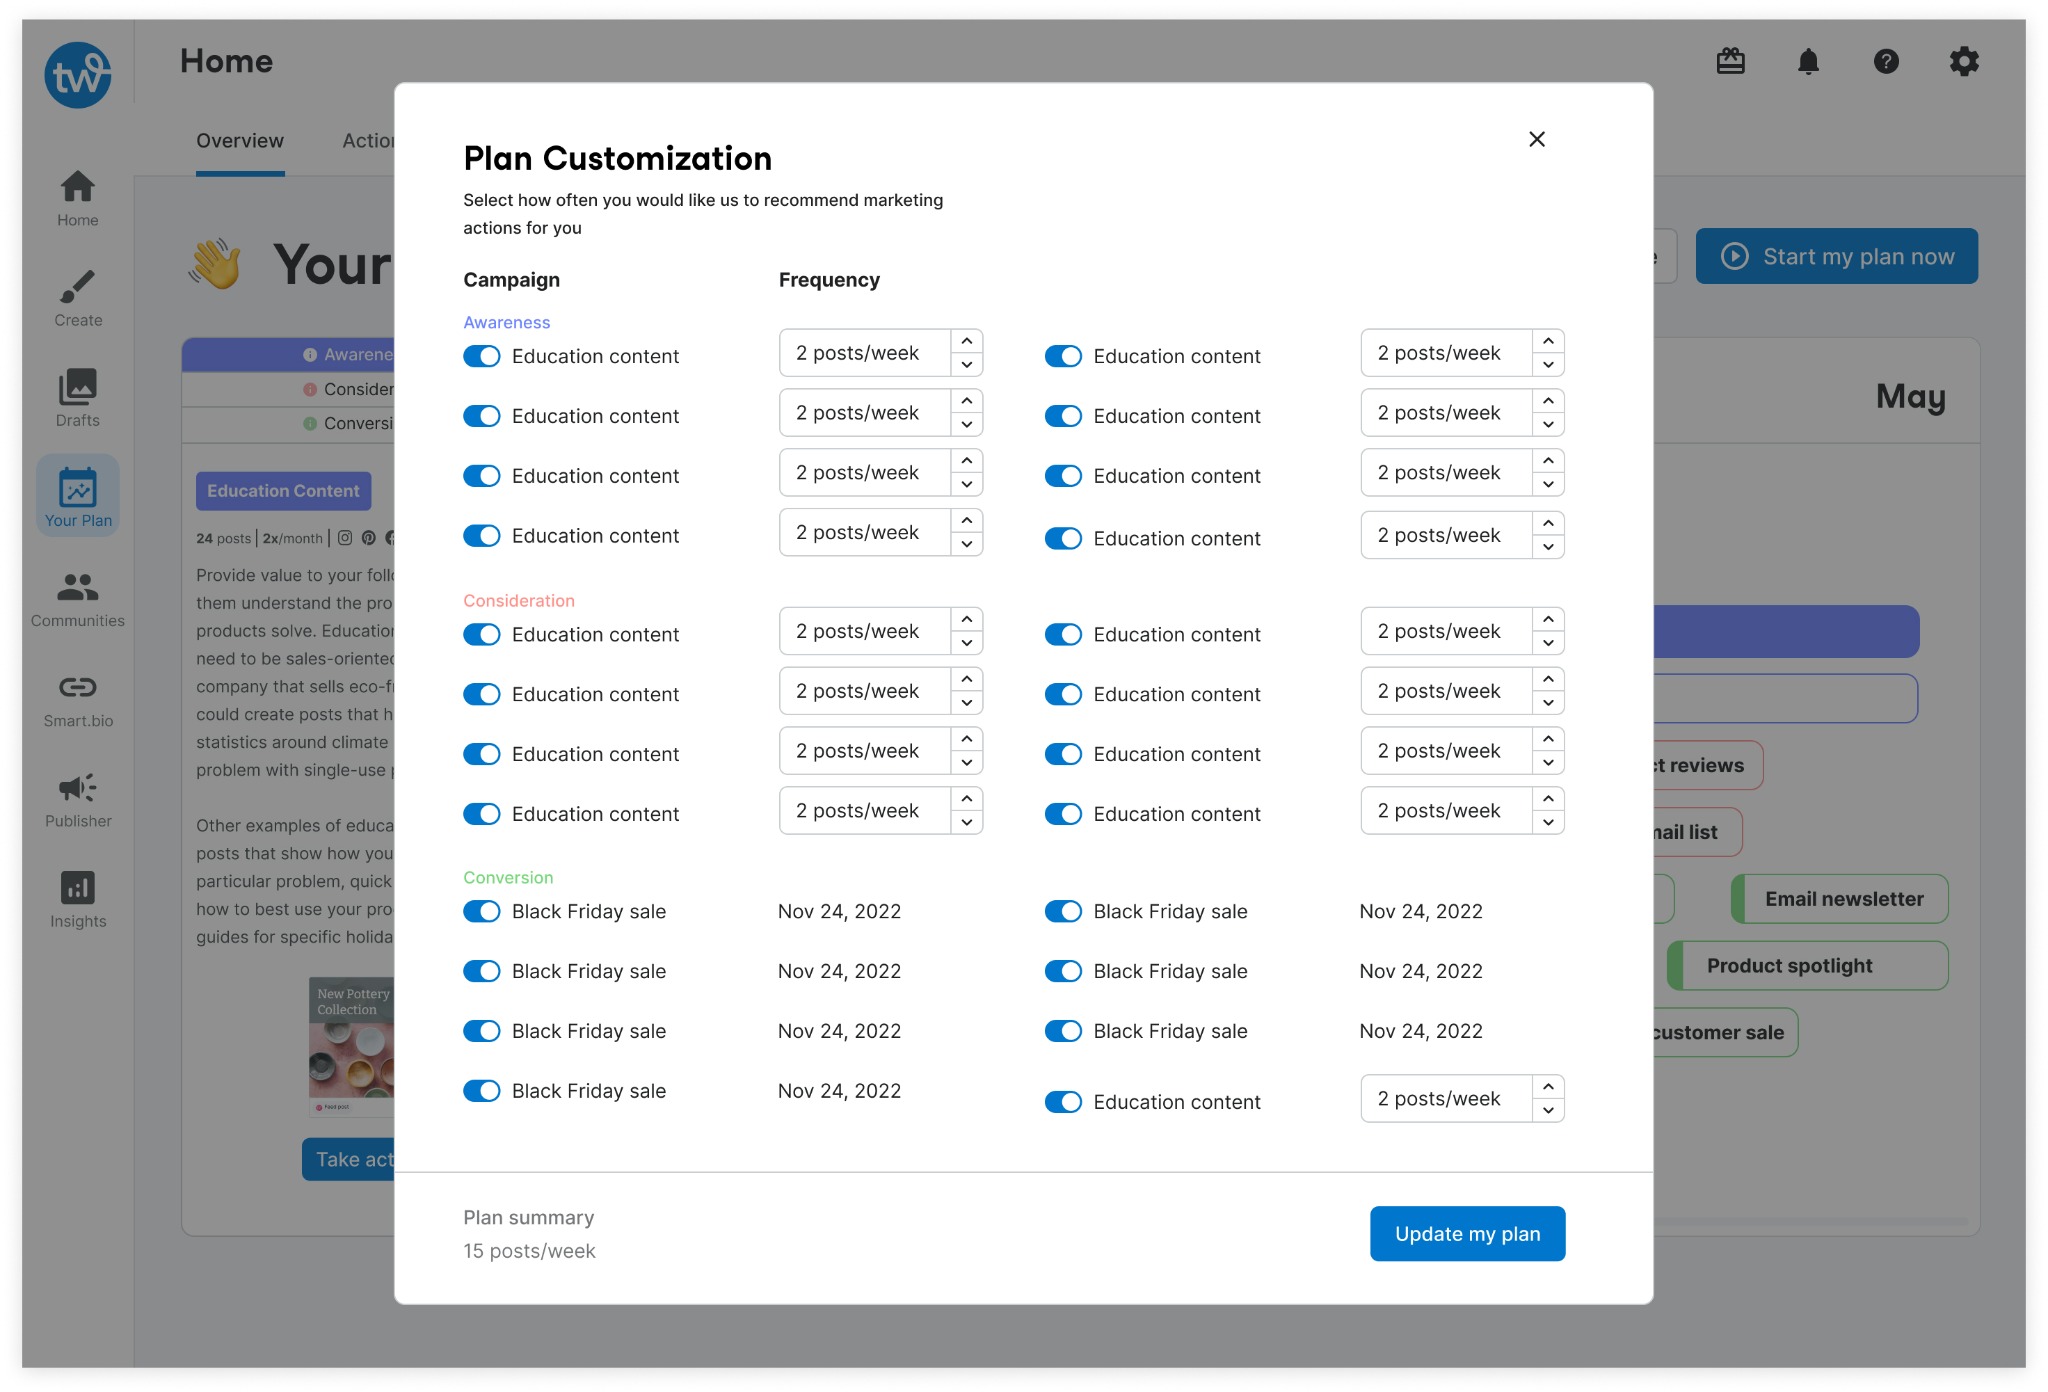Click the solid purple bar in May calendar
Screen dimensions: 2048x1392
(x=1786, y=631)
